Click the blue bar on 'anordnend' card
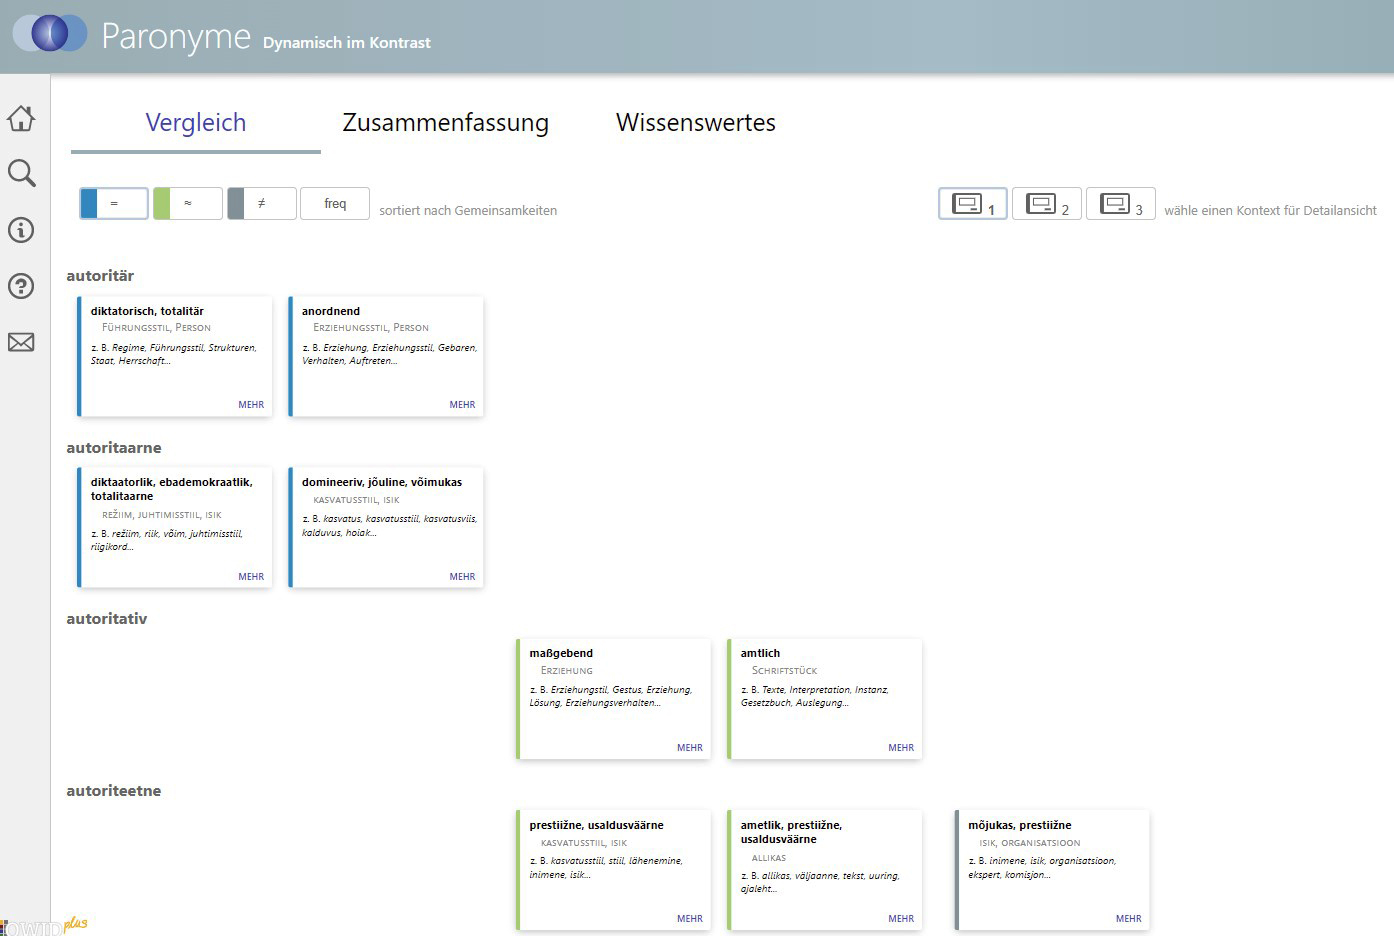1394x936 pixels. 290,357
